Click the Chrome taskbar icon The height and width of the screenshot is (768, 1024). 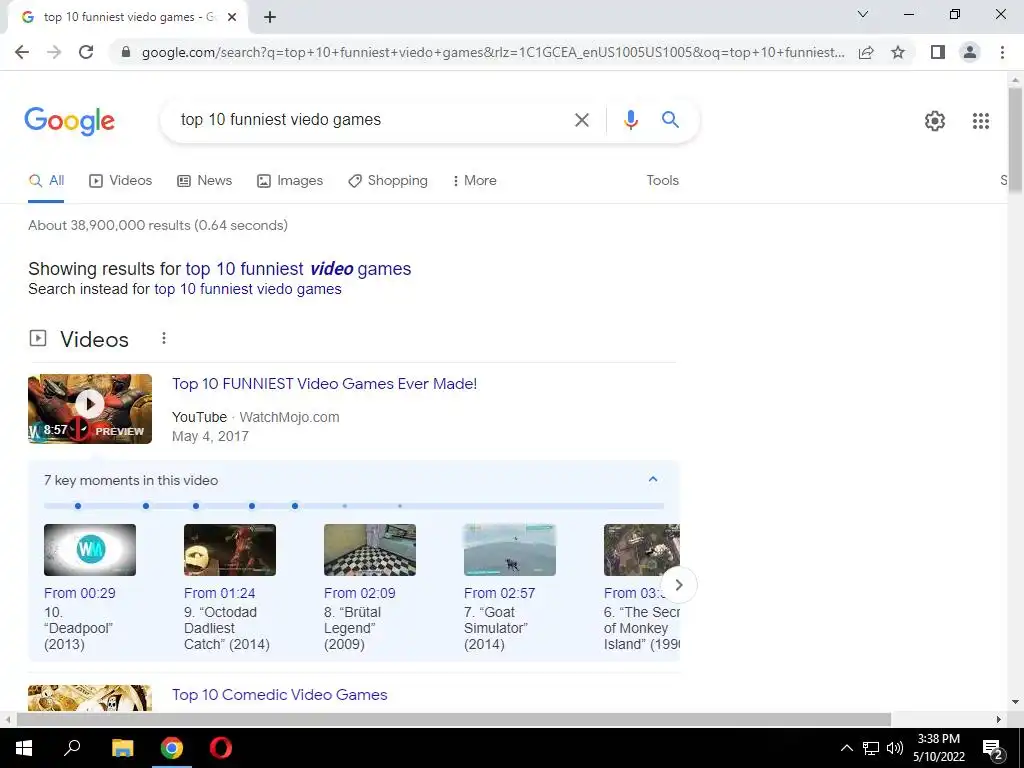(x=172, y=748)
